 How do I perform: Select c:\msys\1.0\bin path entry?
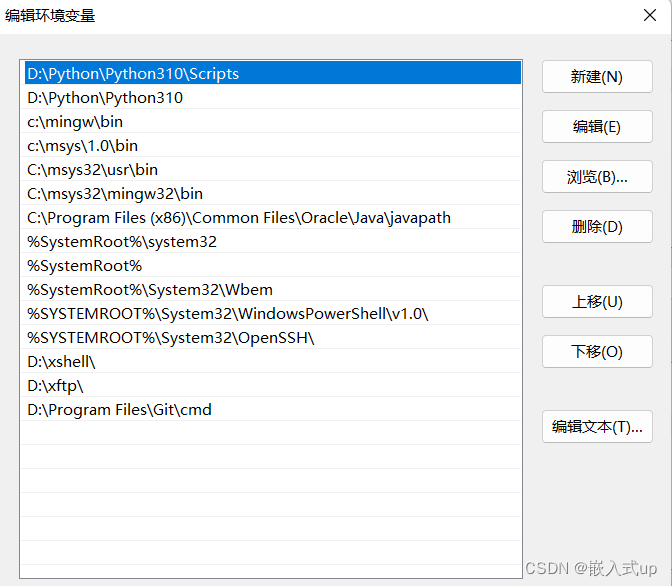tap(273, 145)
